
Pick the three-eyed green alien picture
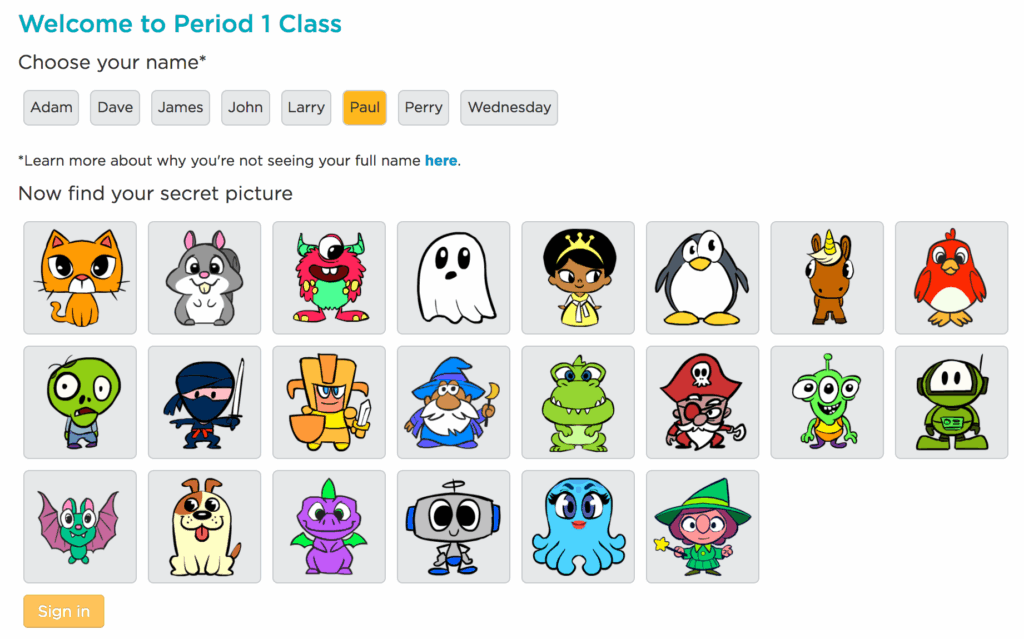click(x=827, y=402)
